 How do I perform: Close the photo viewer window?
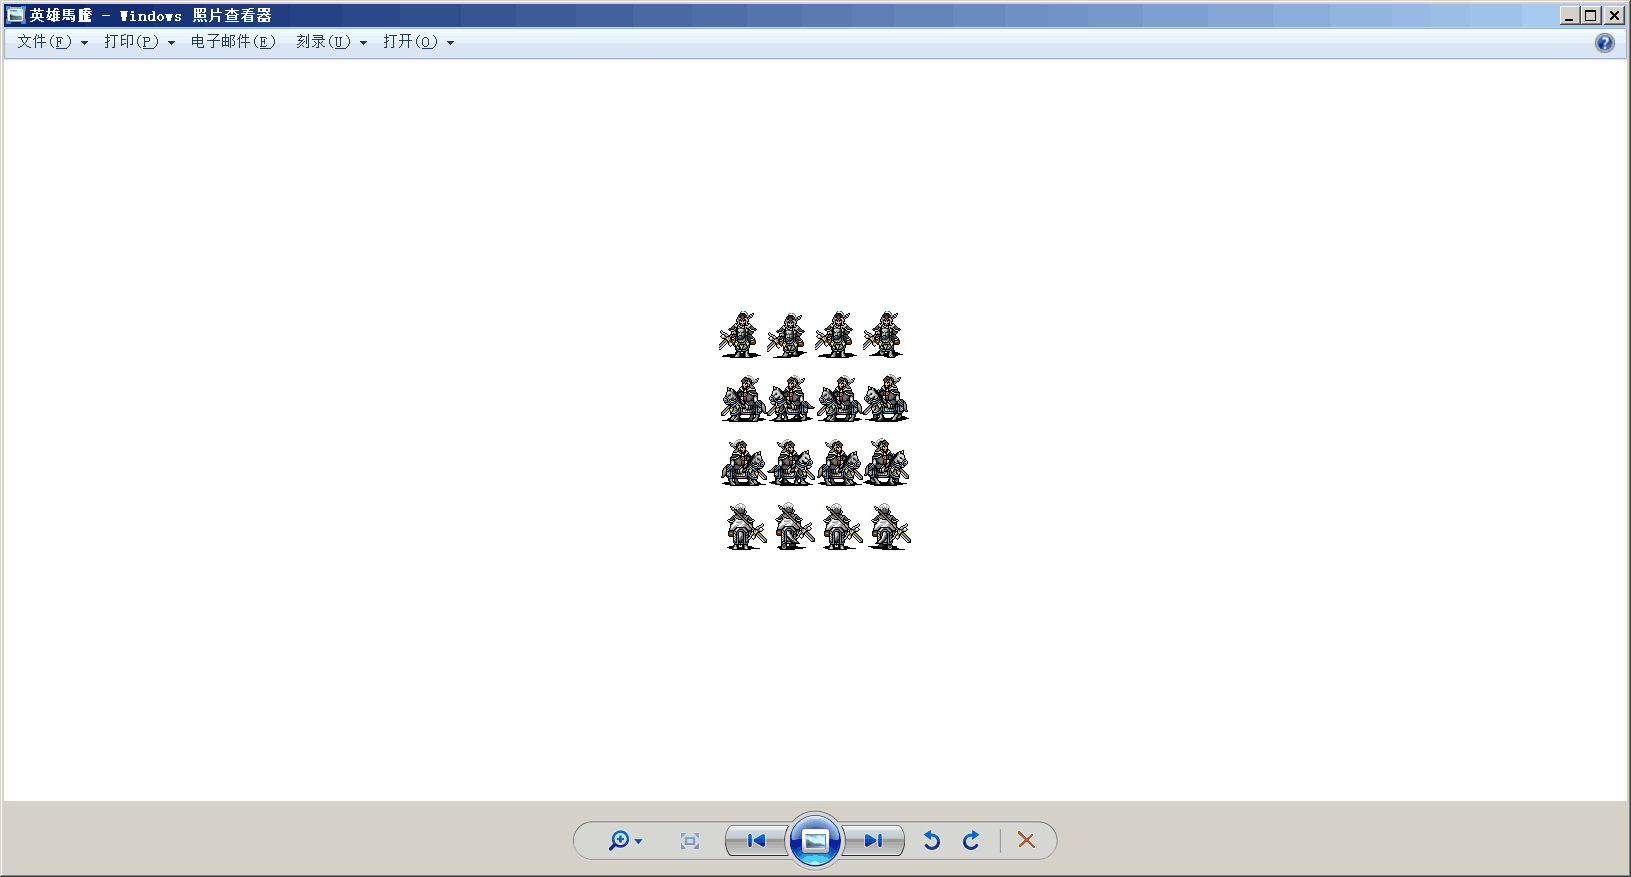pos(1614,15)
